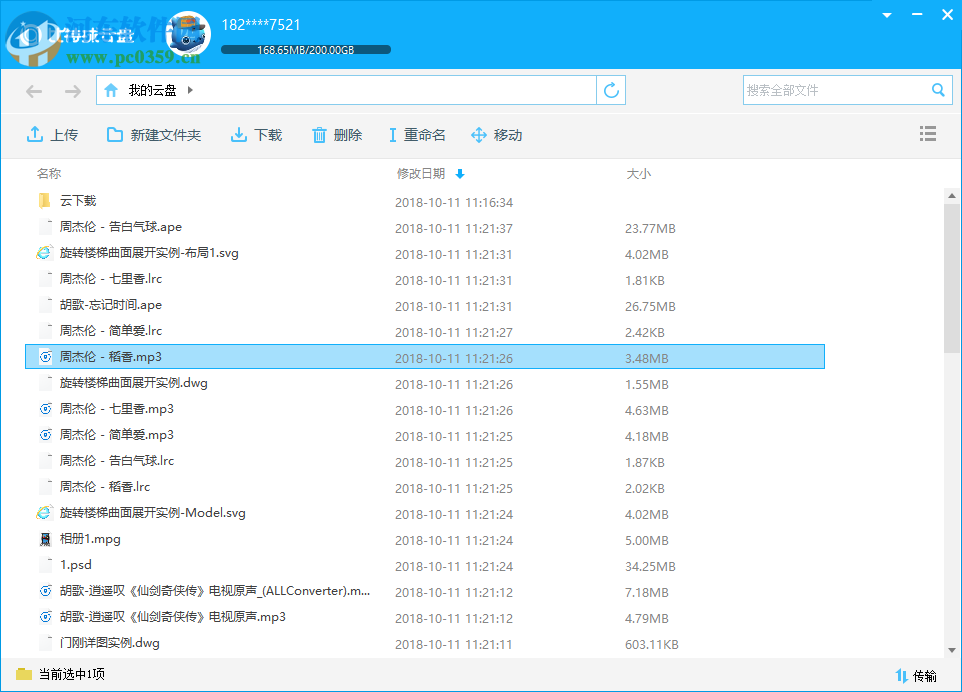The image size is (962, 692).
Task: Click the 搜索全部文件 search field
Action: pos(836,90)
